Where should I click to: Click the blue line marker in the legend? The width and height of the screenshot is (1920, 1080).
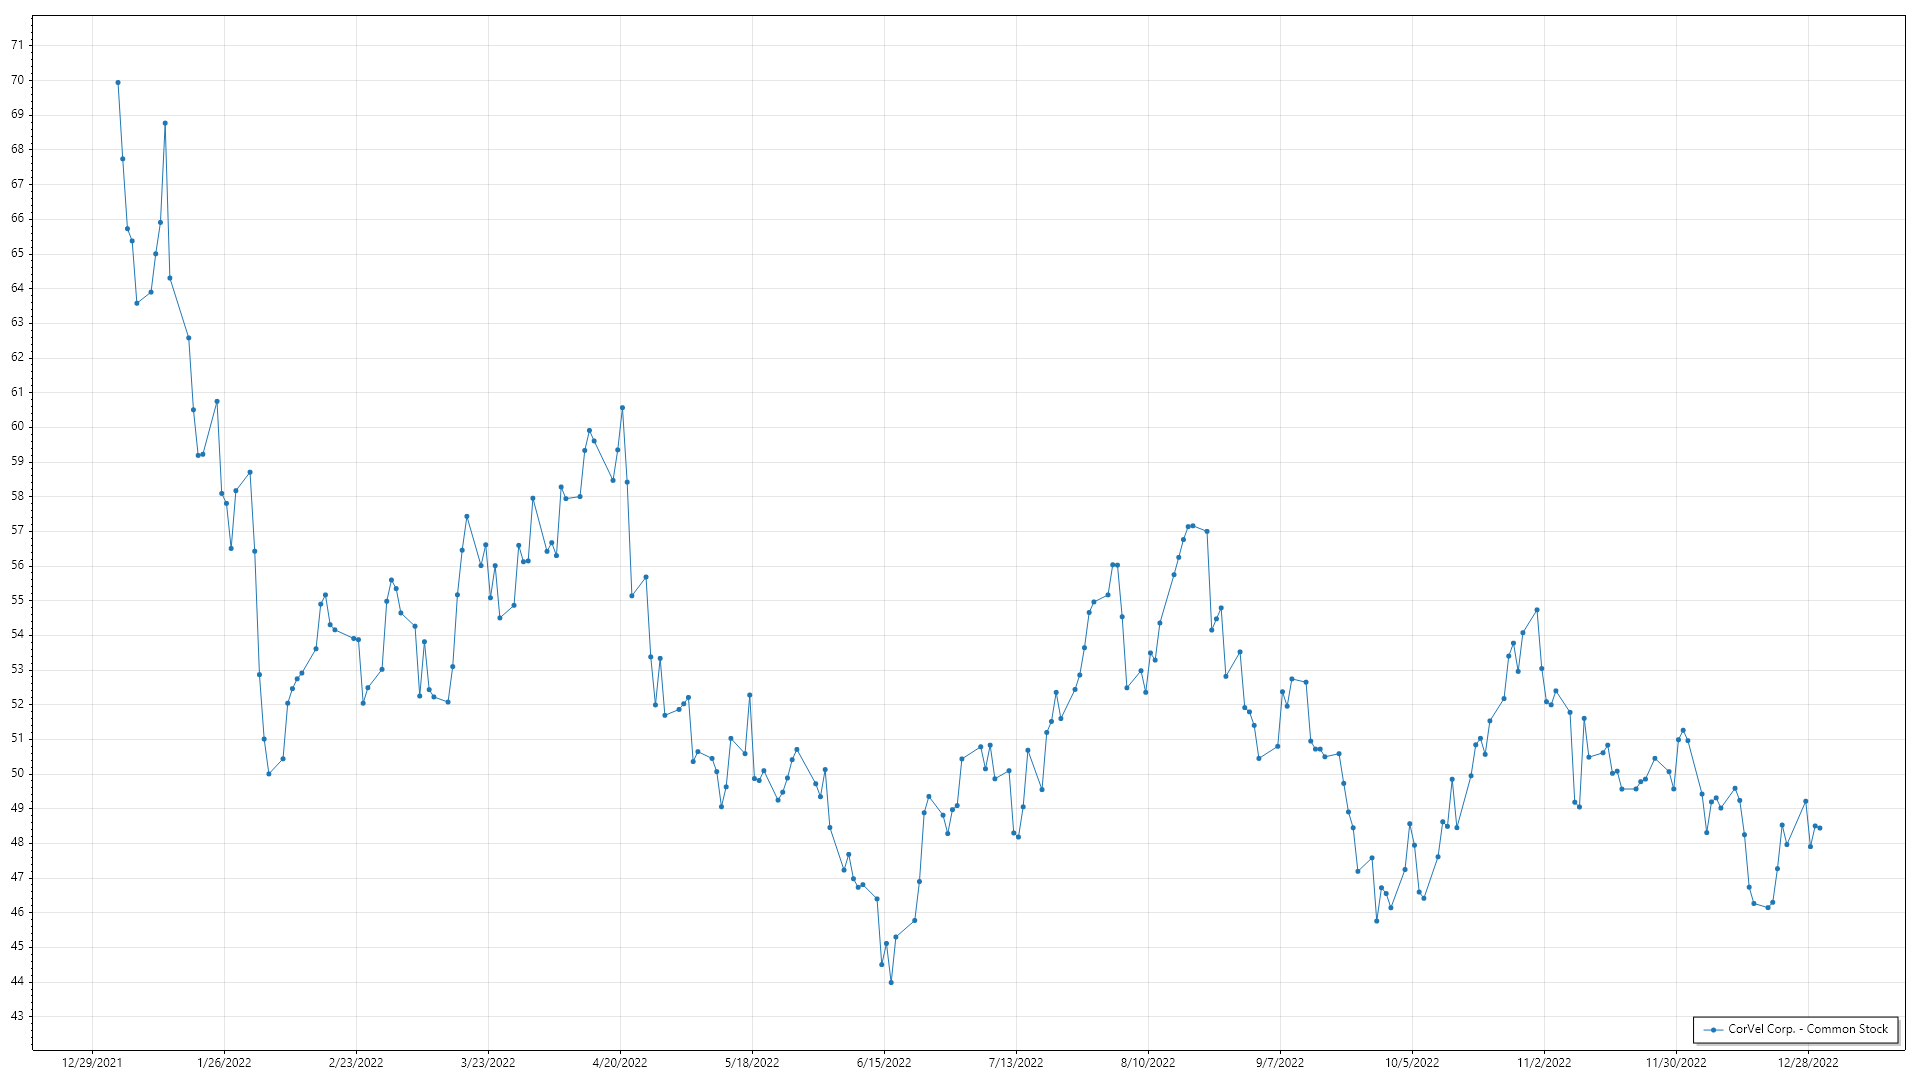tap(1714, 1030)
